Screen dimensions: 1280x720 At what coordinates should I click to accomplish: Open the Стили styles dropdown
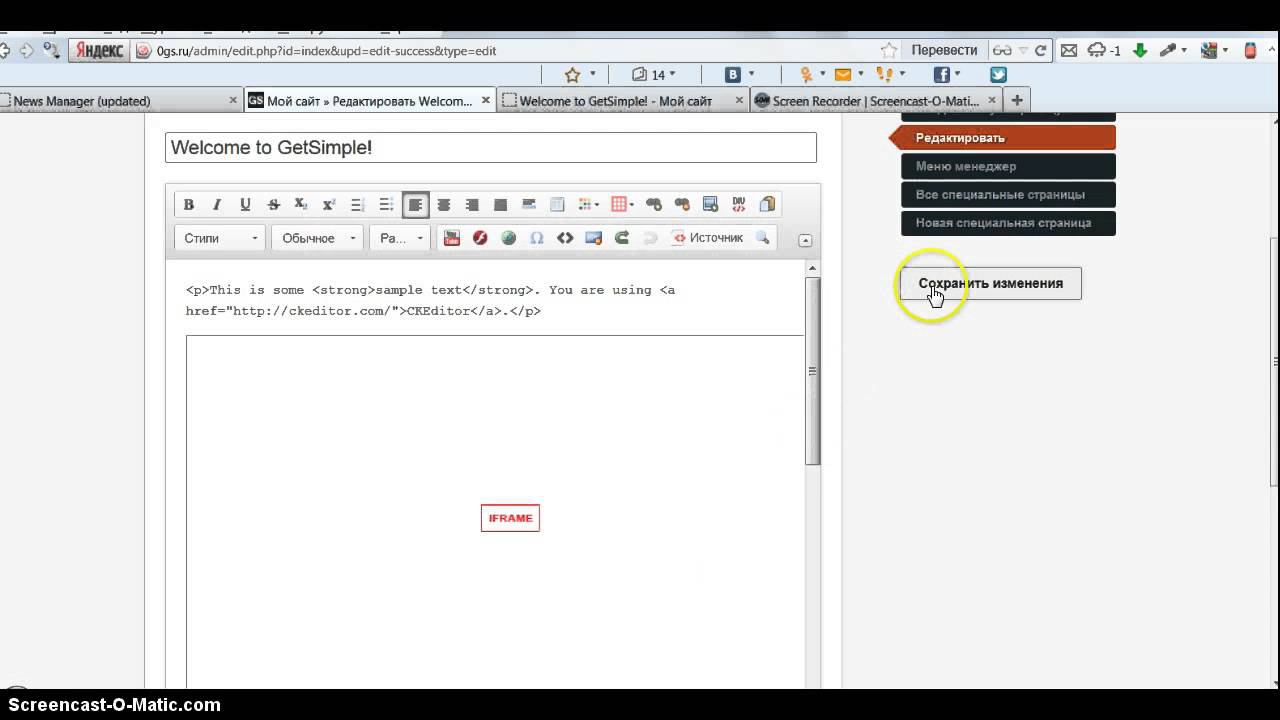220,238
